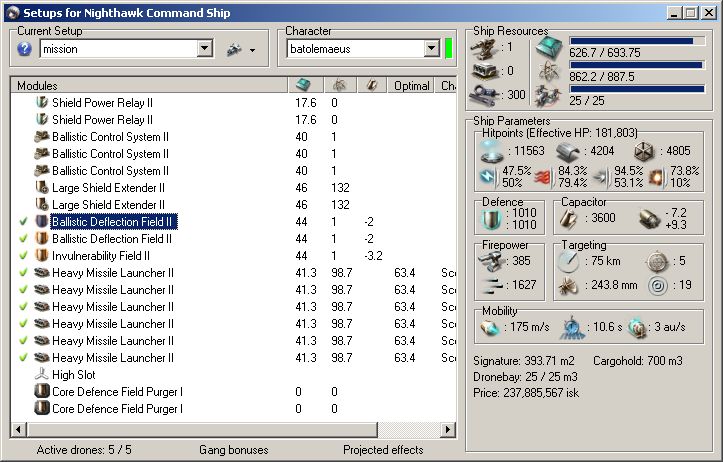The image size is (723, 462).
Task: Toggle checkmark on last Heavy Missile Launcher II
Action: (x=24, y=358)
